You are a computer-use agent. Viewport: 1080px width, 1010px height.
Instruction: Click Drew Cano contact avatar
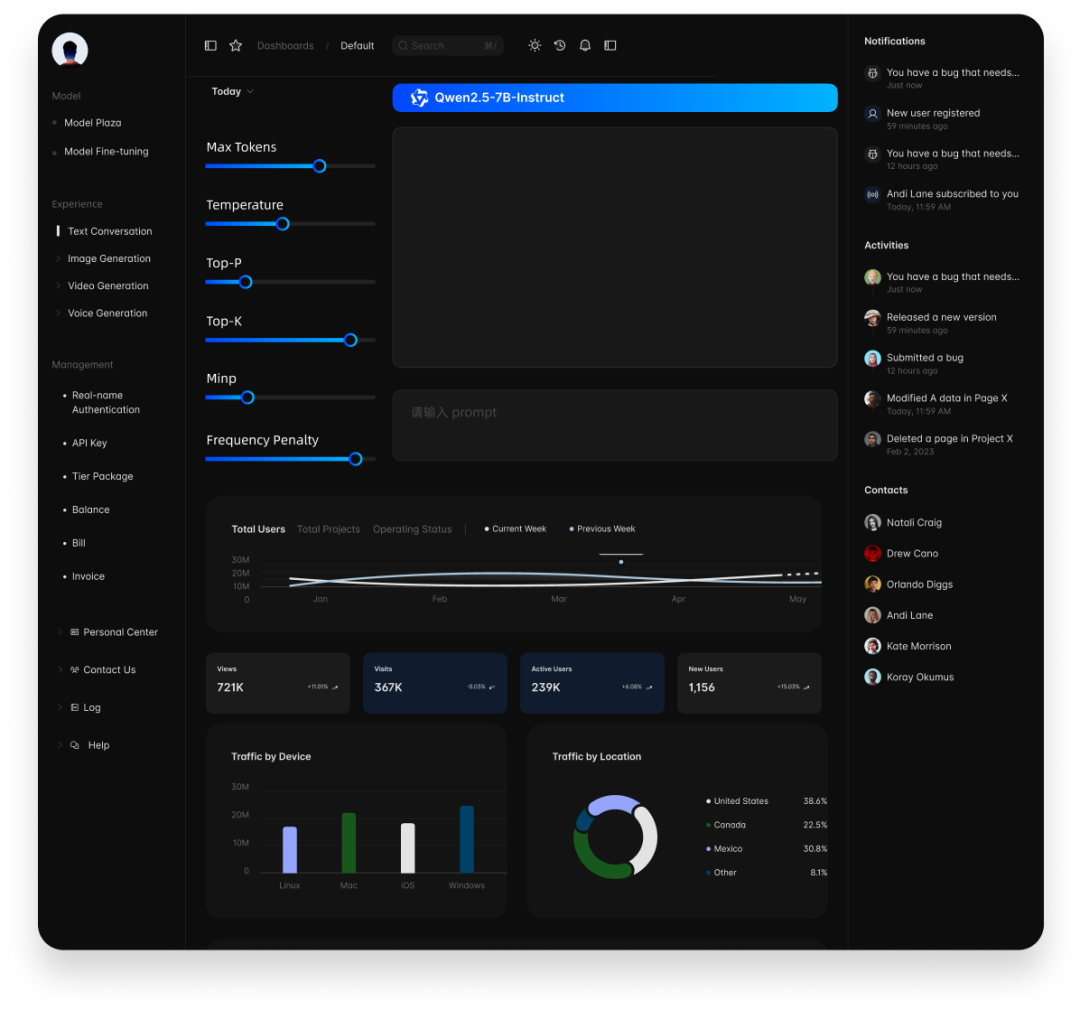[x=873, y=553]
